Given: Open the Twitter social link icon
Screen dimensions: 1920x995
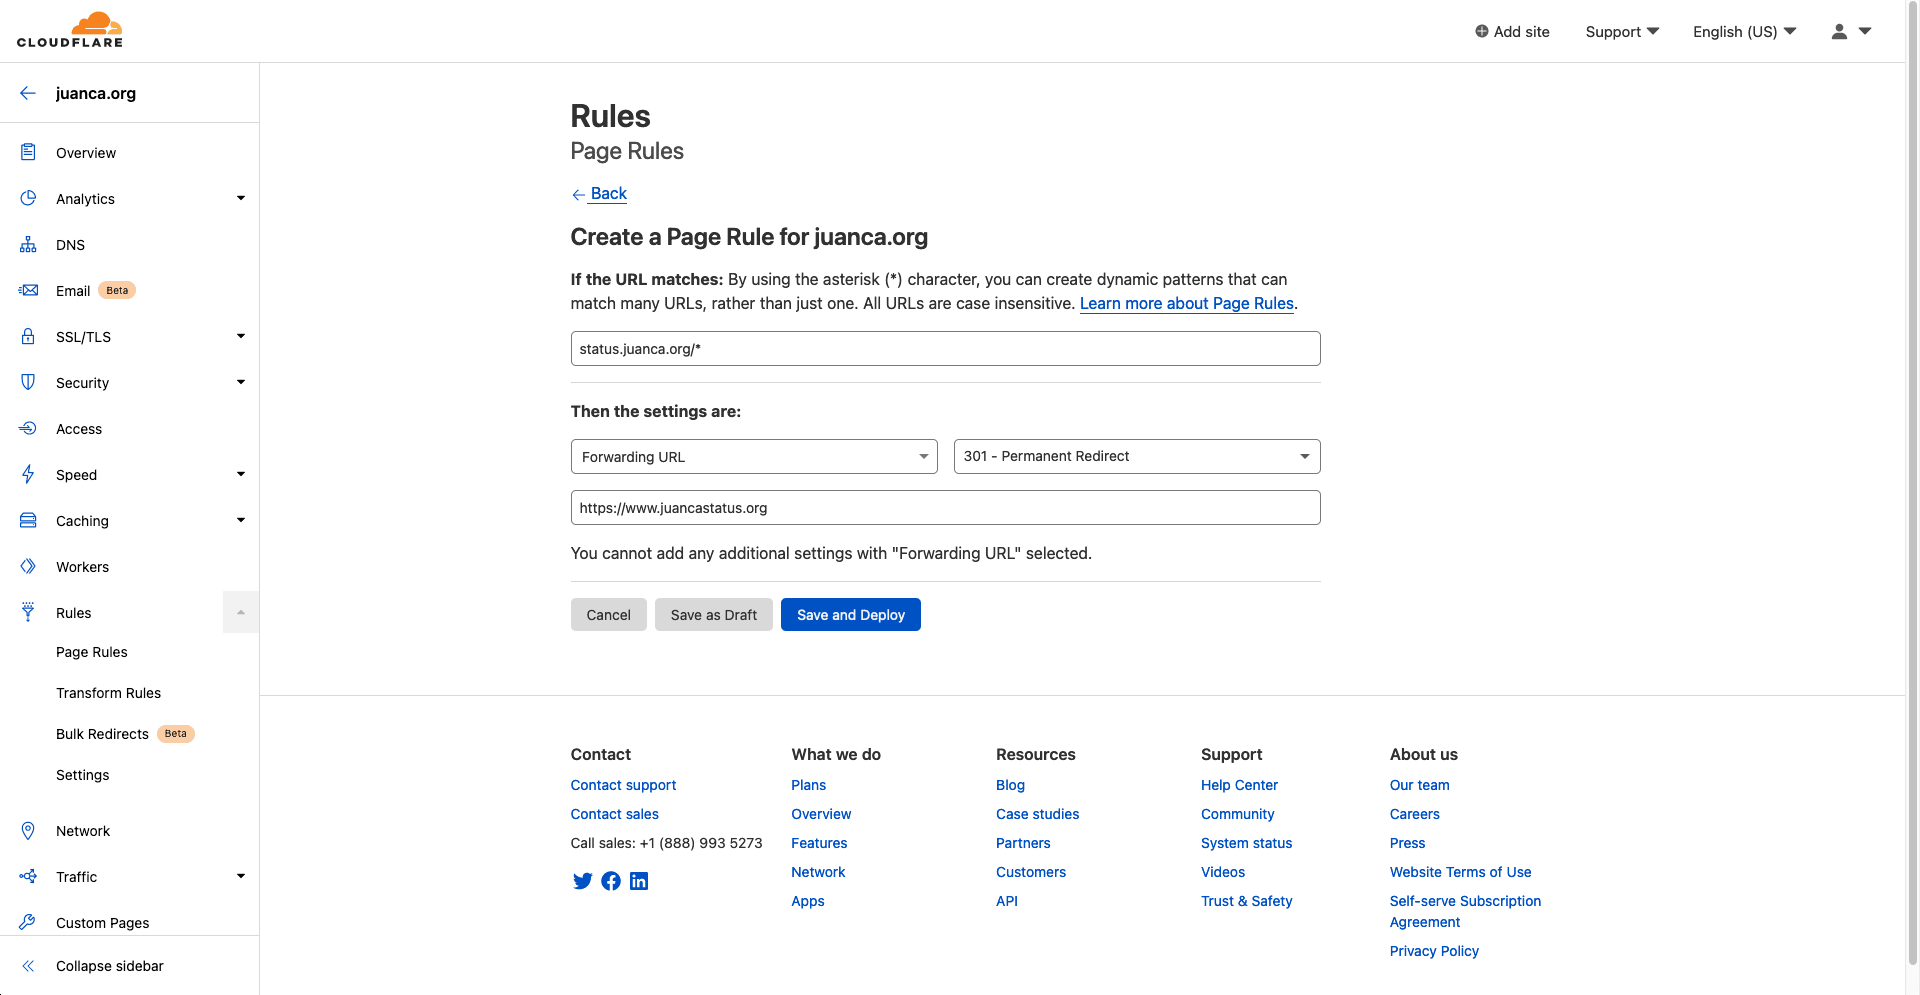Looking at the screenshot, I should pyautogui.click(x=582, y=881).
